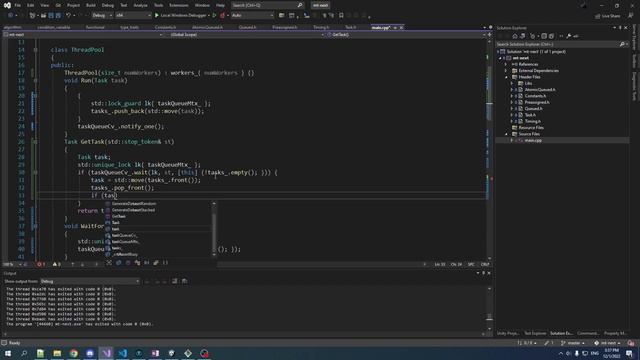Collapse the Header Files folder
This screenshot has height=360, width=640.
click(506, 77)
